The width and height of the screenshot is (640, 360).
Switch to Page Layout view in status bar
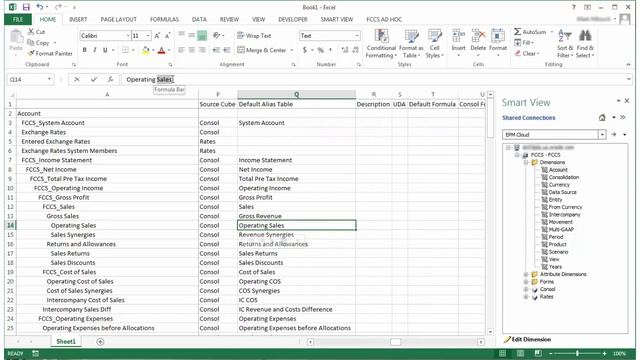(520, 353)
